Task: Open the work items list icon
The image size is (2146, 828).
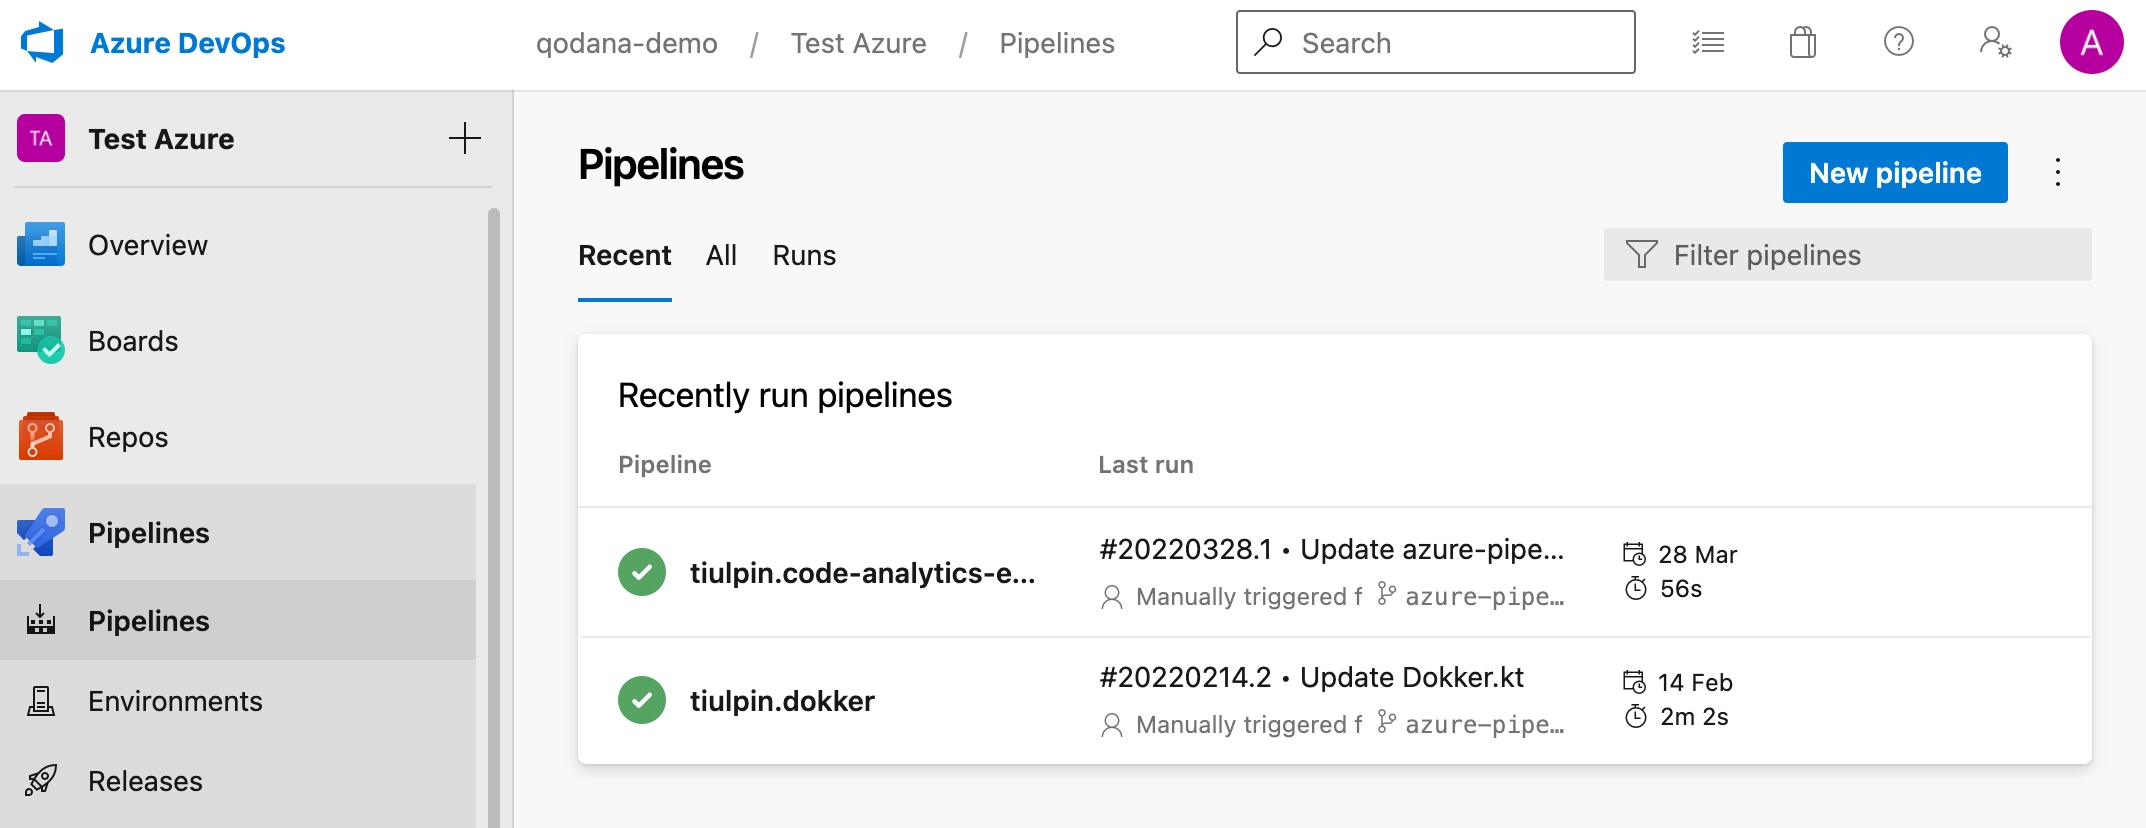Action: coord(1708,42)
